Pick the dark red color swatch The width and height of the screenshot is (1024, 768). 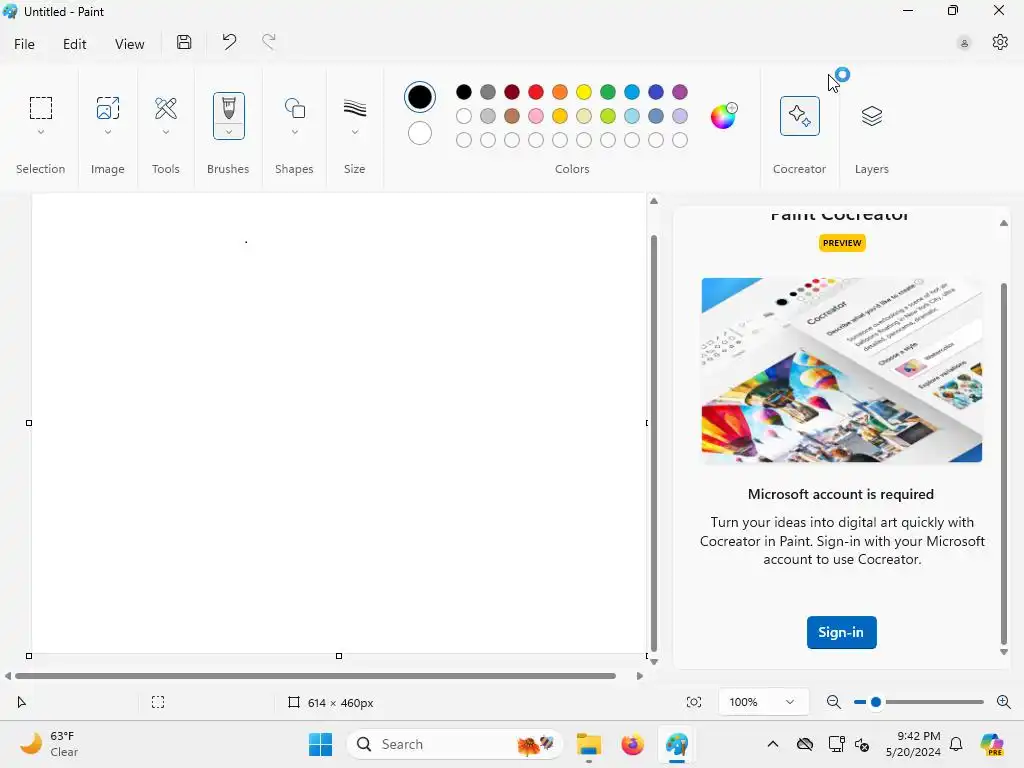point(511,92)
